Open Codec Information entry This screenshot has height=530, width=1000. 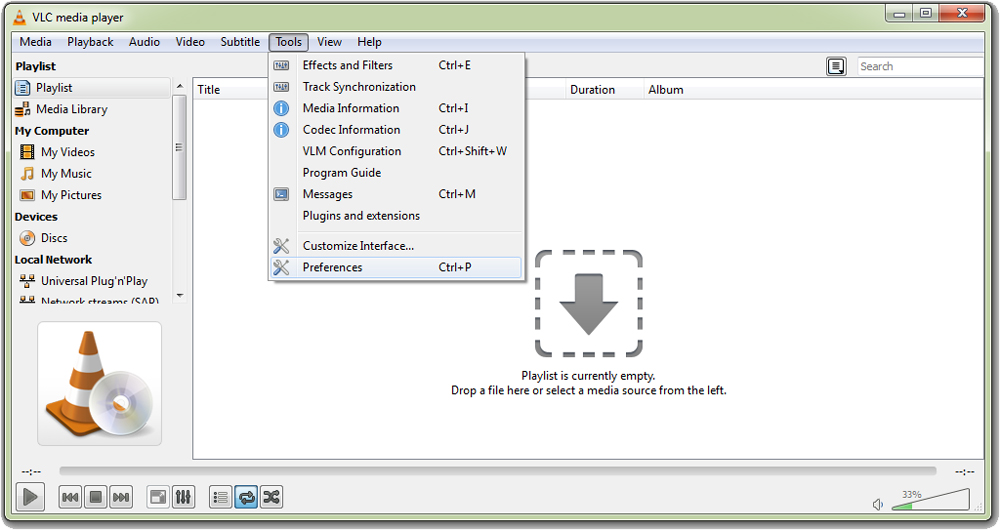[x=395, y=129]
